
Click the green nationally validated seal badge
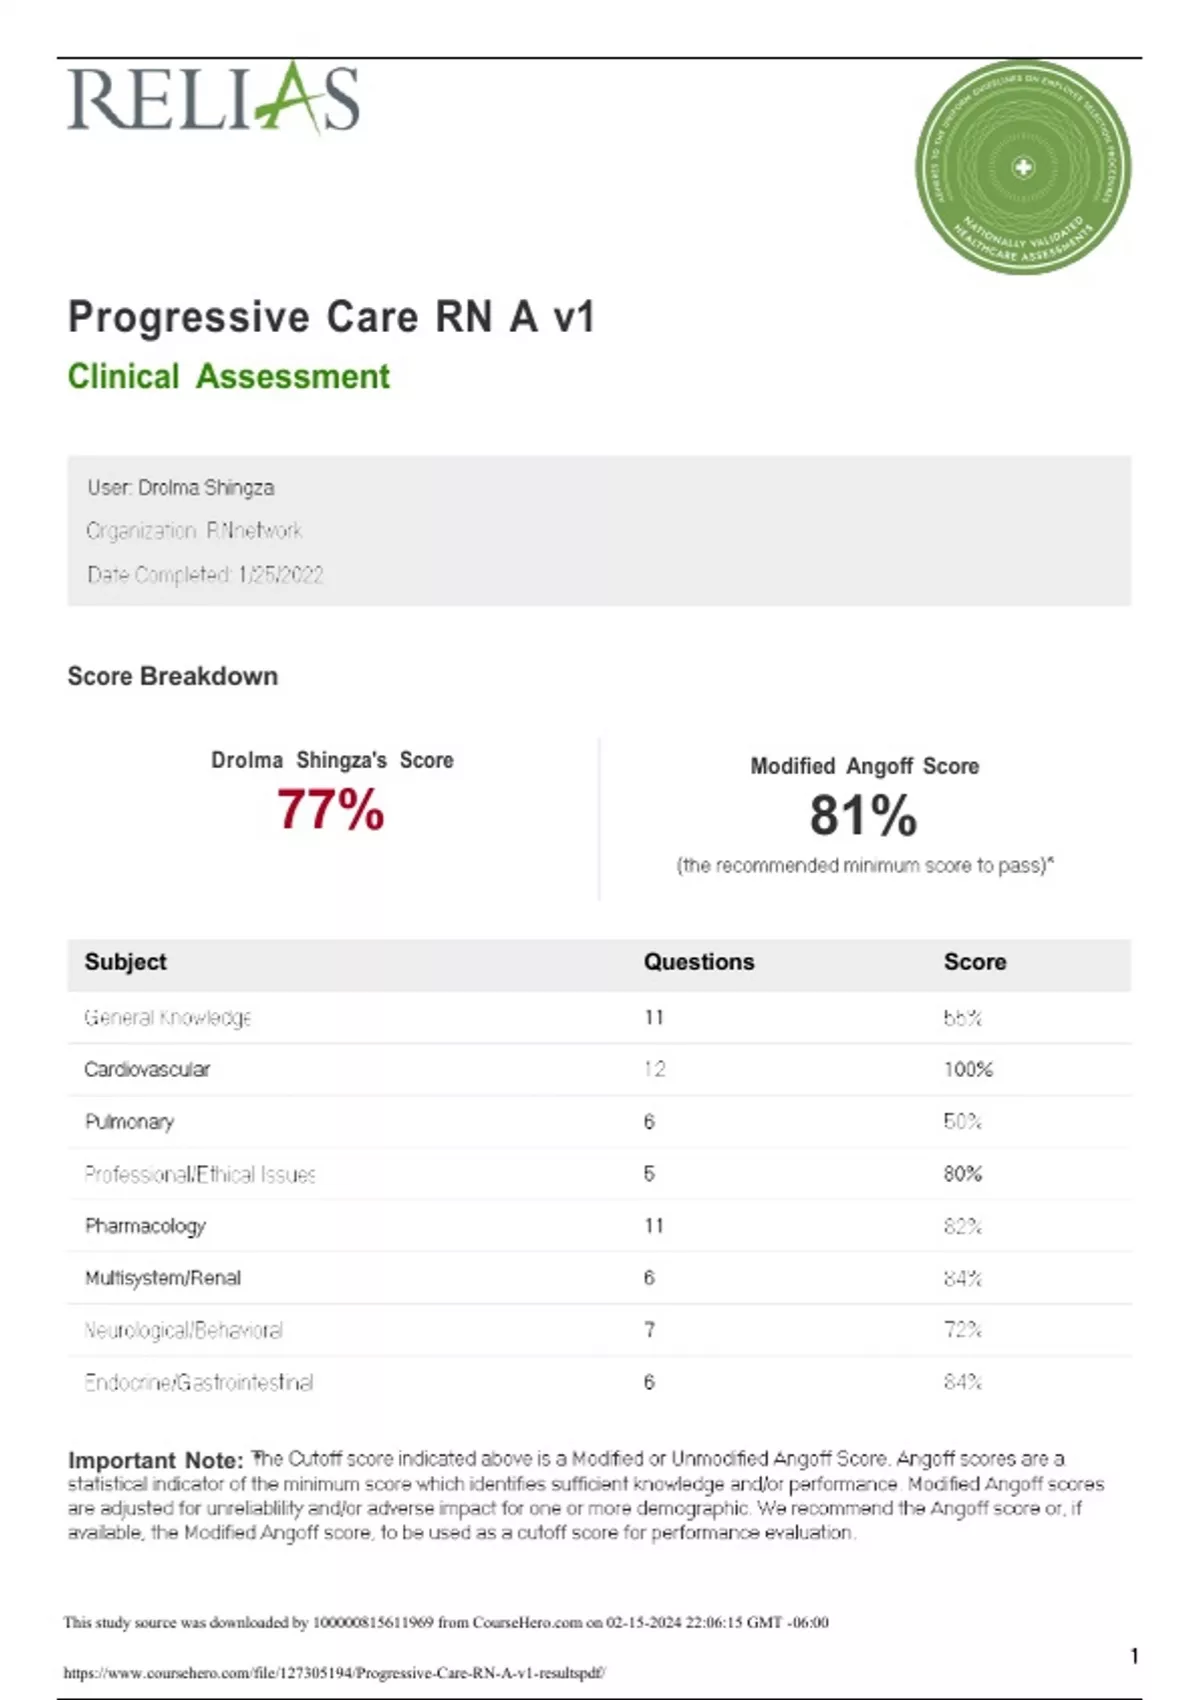(1022, 168)
